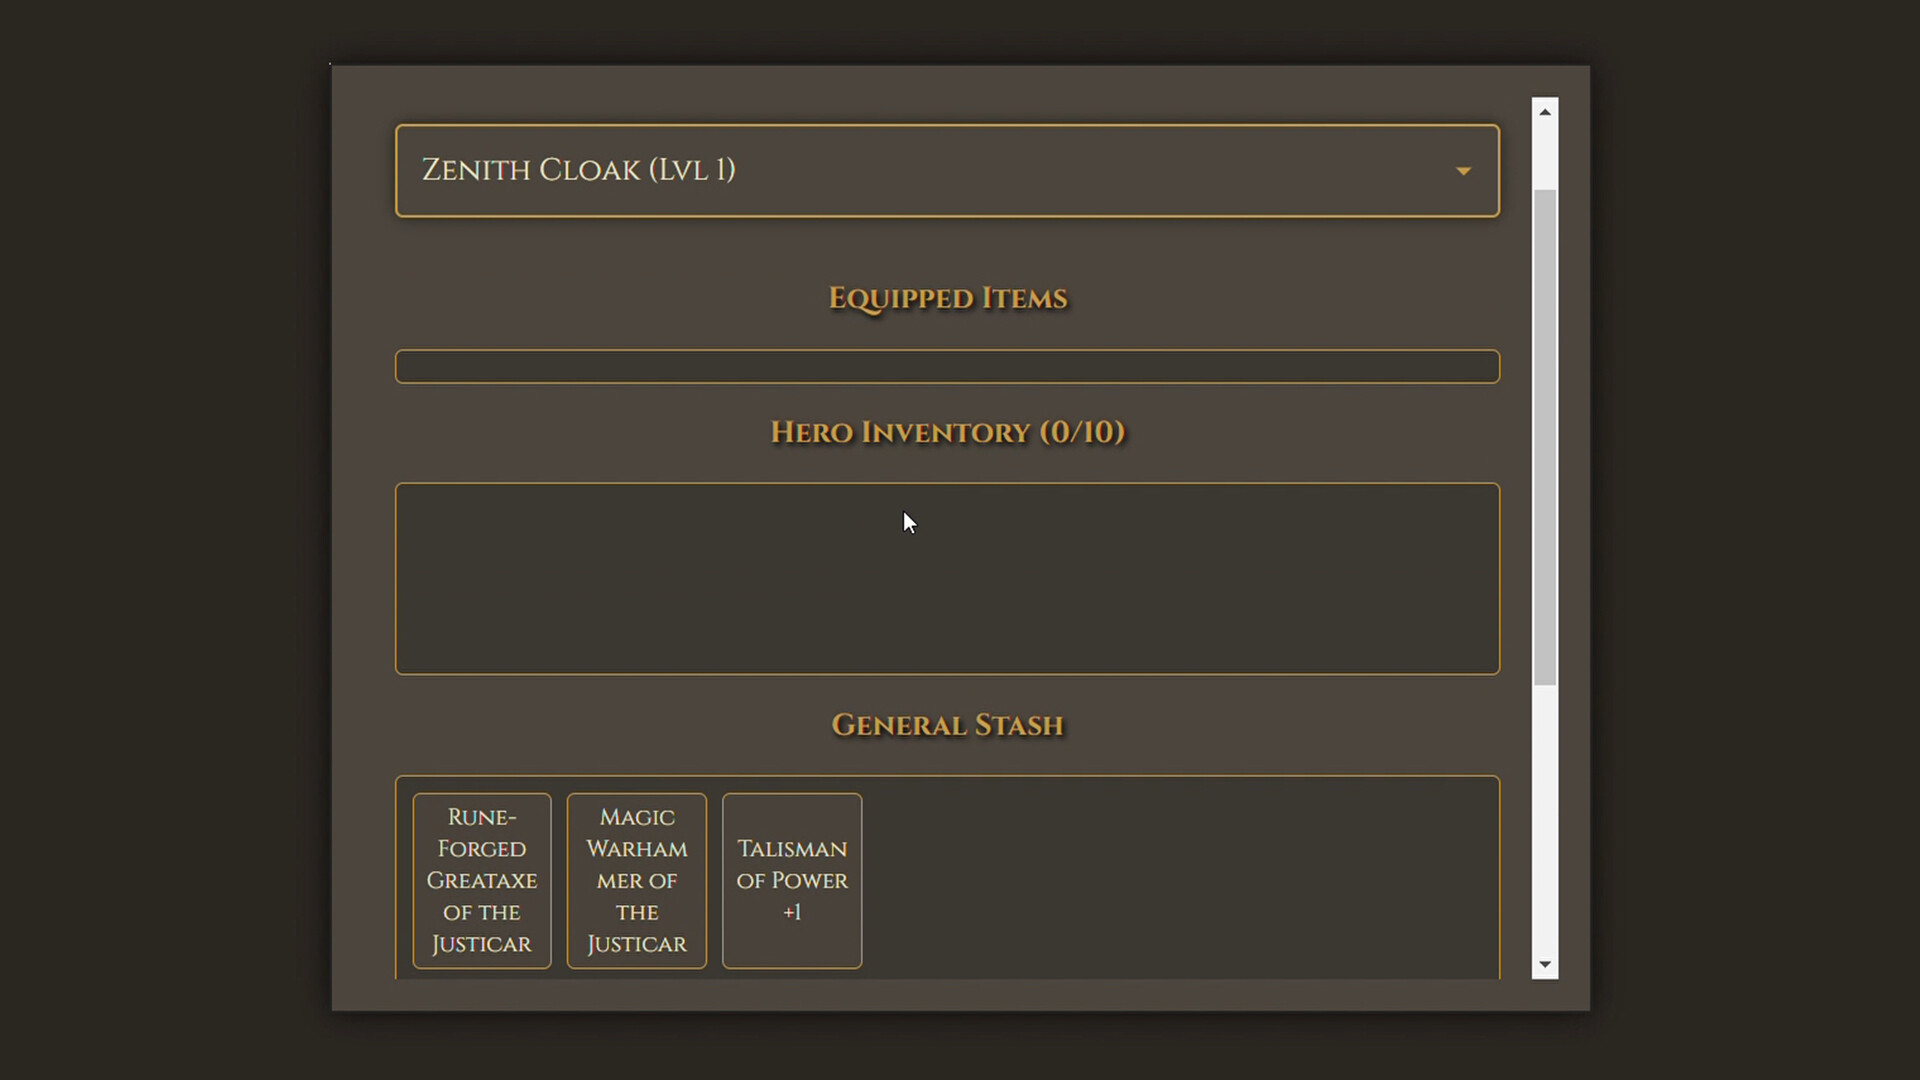The image size is (1920, 1080).
Task: Click the dark backdrop outside the dialog
Action: point(160,540)
